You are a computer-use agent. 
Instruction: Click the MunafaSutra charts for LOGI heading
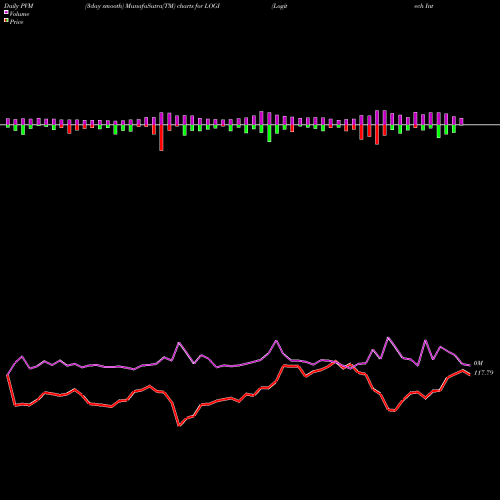tap(152, 6)
